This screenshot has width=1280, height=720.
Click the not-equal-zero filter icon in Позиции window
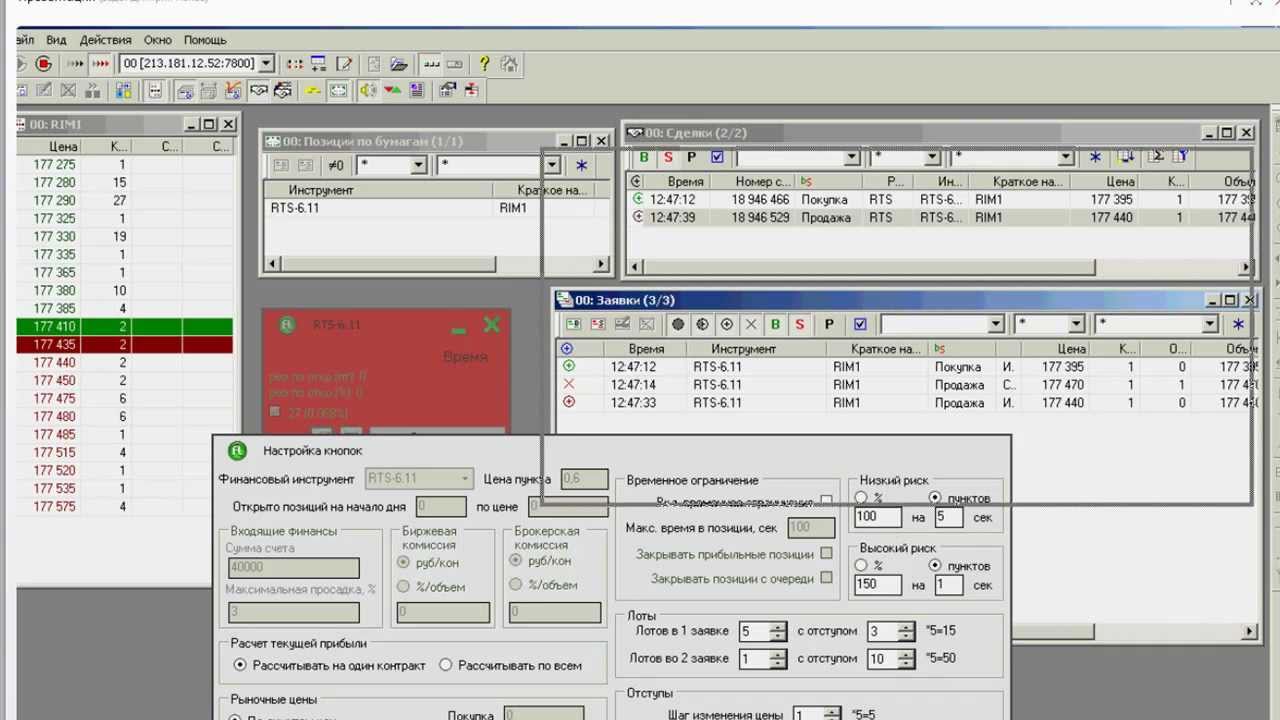click(335, 165)
